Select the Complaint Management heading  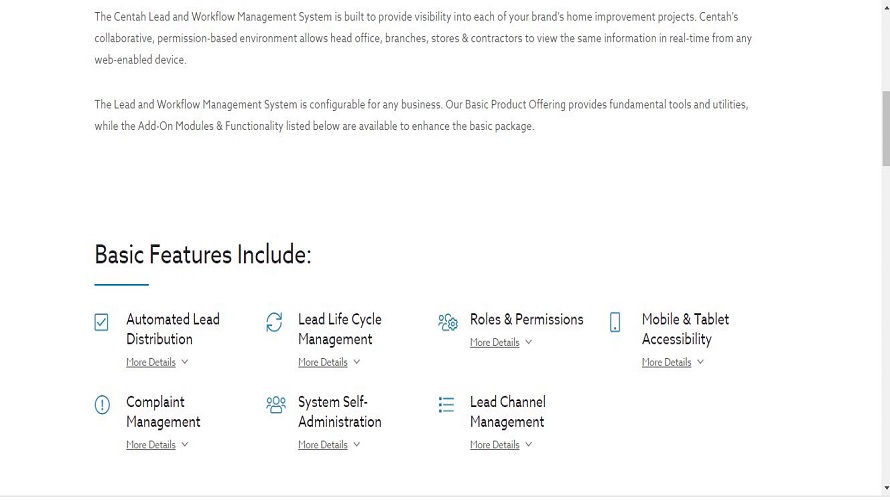pos(163,412)
